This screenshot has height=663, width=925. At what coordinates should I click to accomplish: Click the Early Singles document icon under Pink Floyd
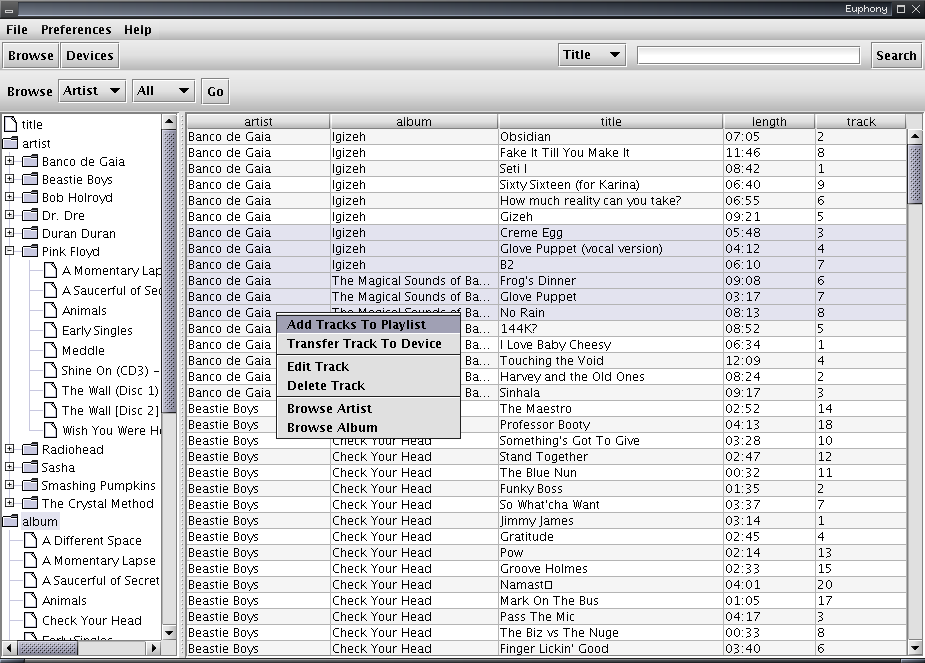(51, 330)
